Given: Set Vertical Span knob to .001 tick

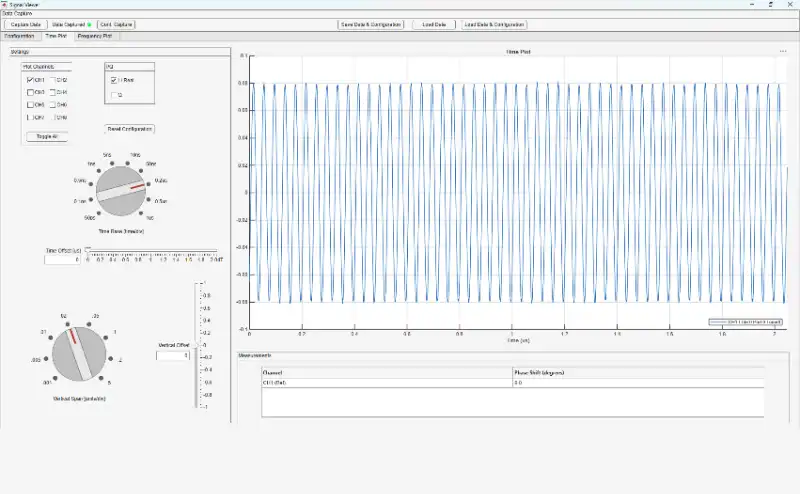Looking at the screenshot, I should pyautogui.click(x=55, y=379).
